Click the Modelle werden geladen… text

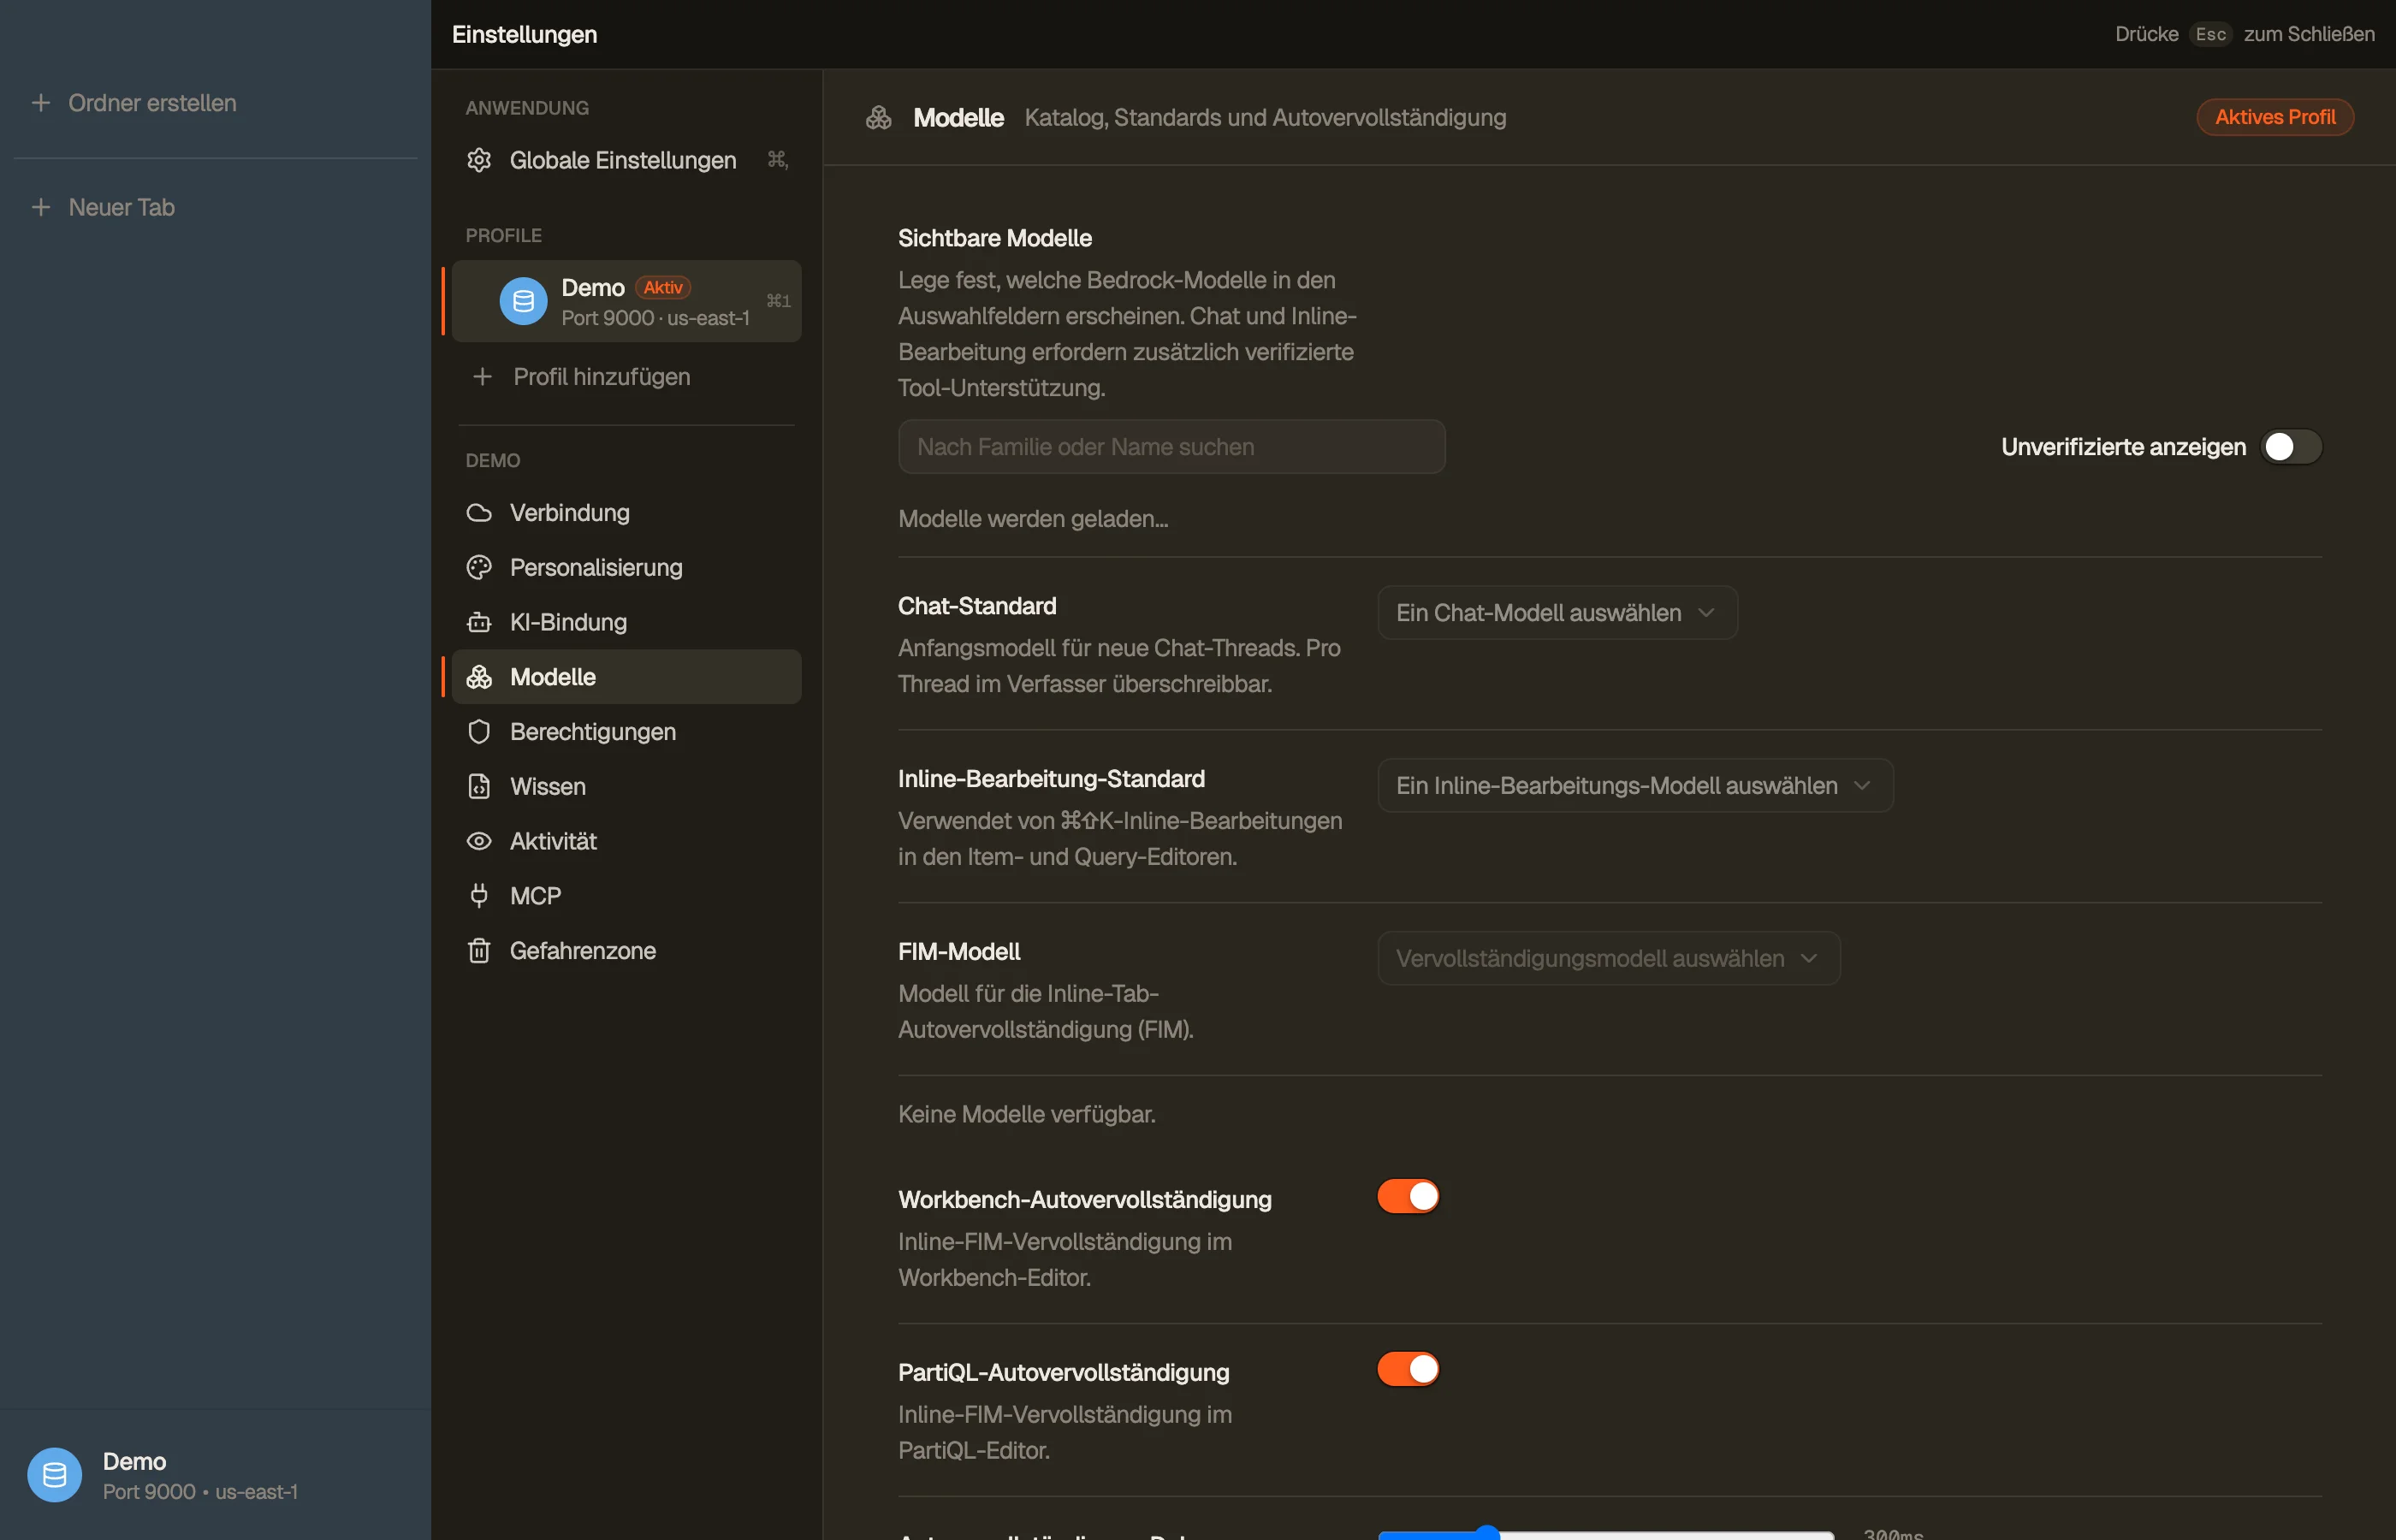[1033, 519]
